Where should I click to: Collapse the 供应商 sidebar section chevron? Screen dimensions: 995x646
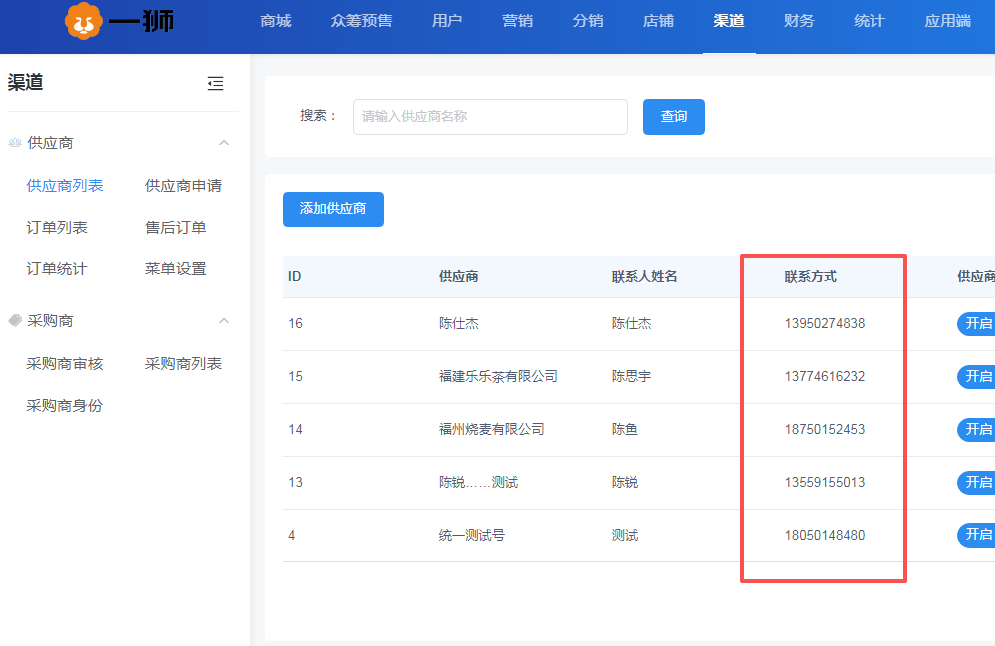point(224,143)
